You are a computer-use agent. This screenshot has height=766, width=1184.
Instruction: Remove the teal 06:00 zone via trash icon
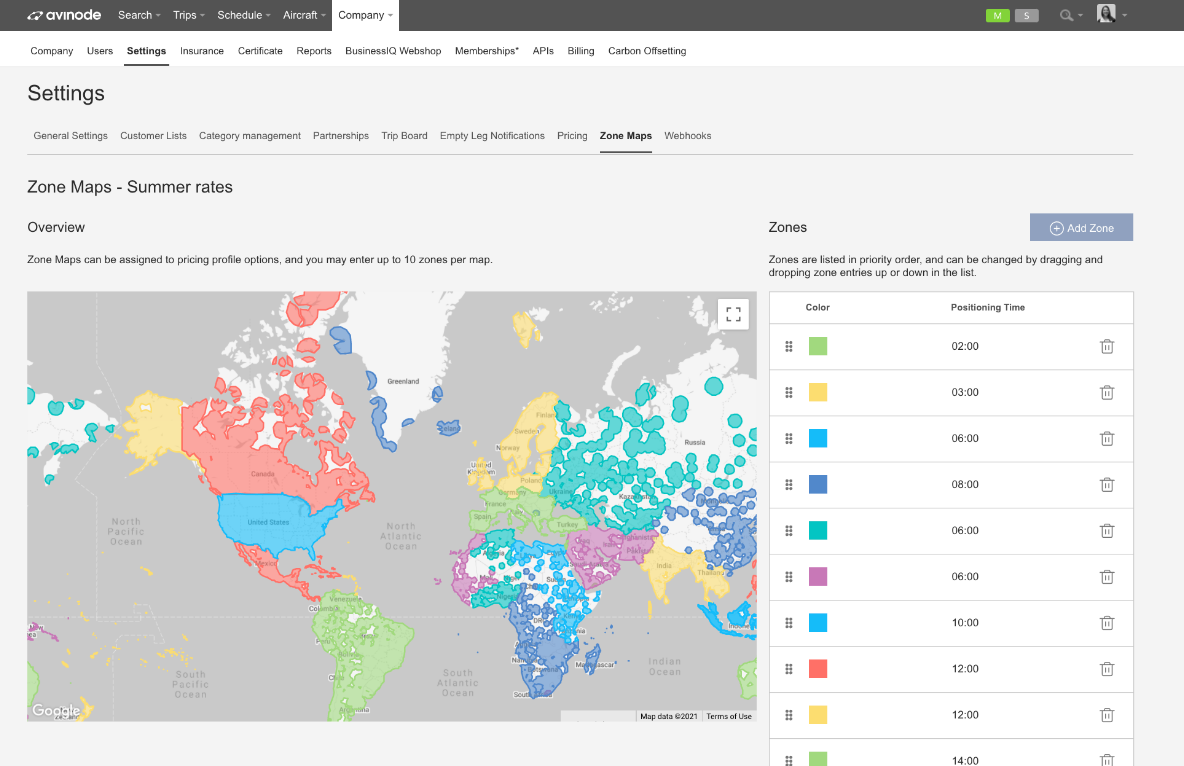1107,531
